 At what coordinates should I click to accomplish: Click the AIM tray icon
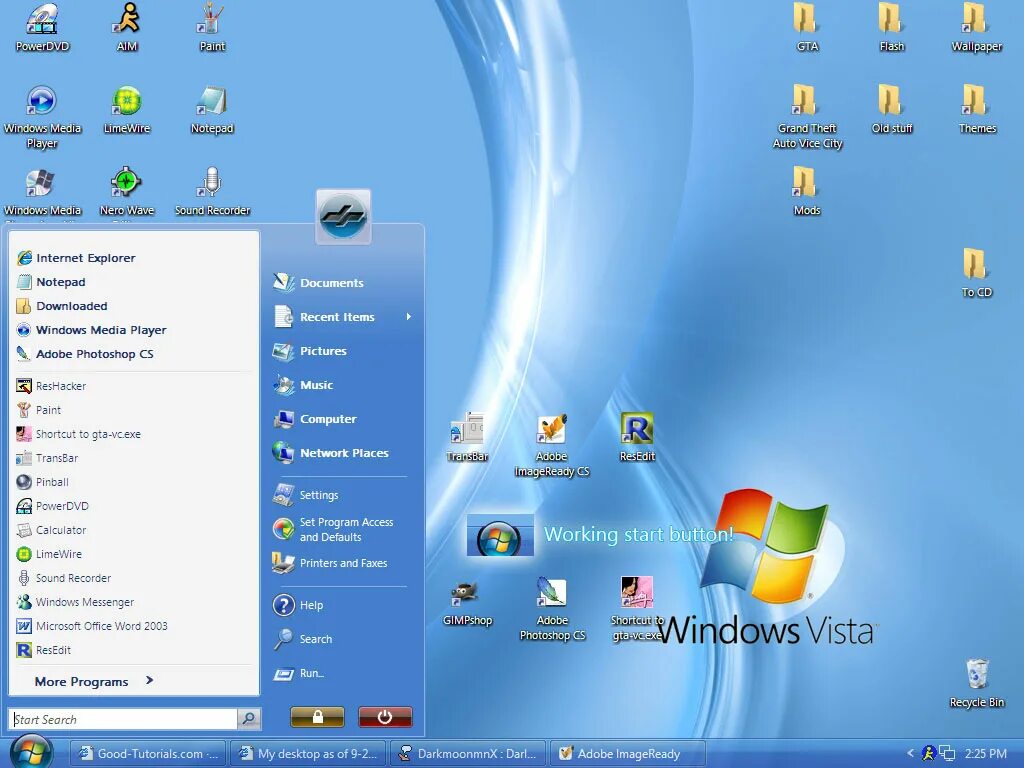click(x=929, y=754)
